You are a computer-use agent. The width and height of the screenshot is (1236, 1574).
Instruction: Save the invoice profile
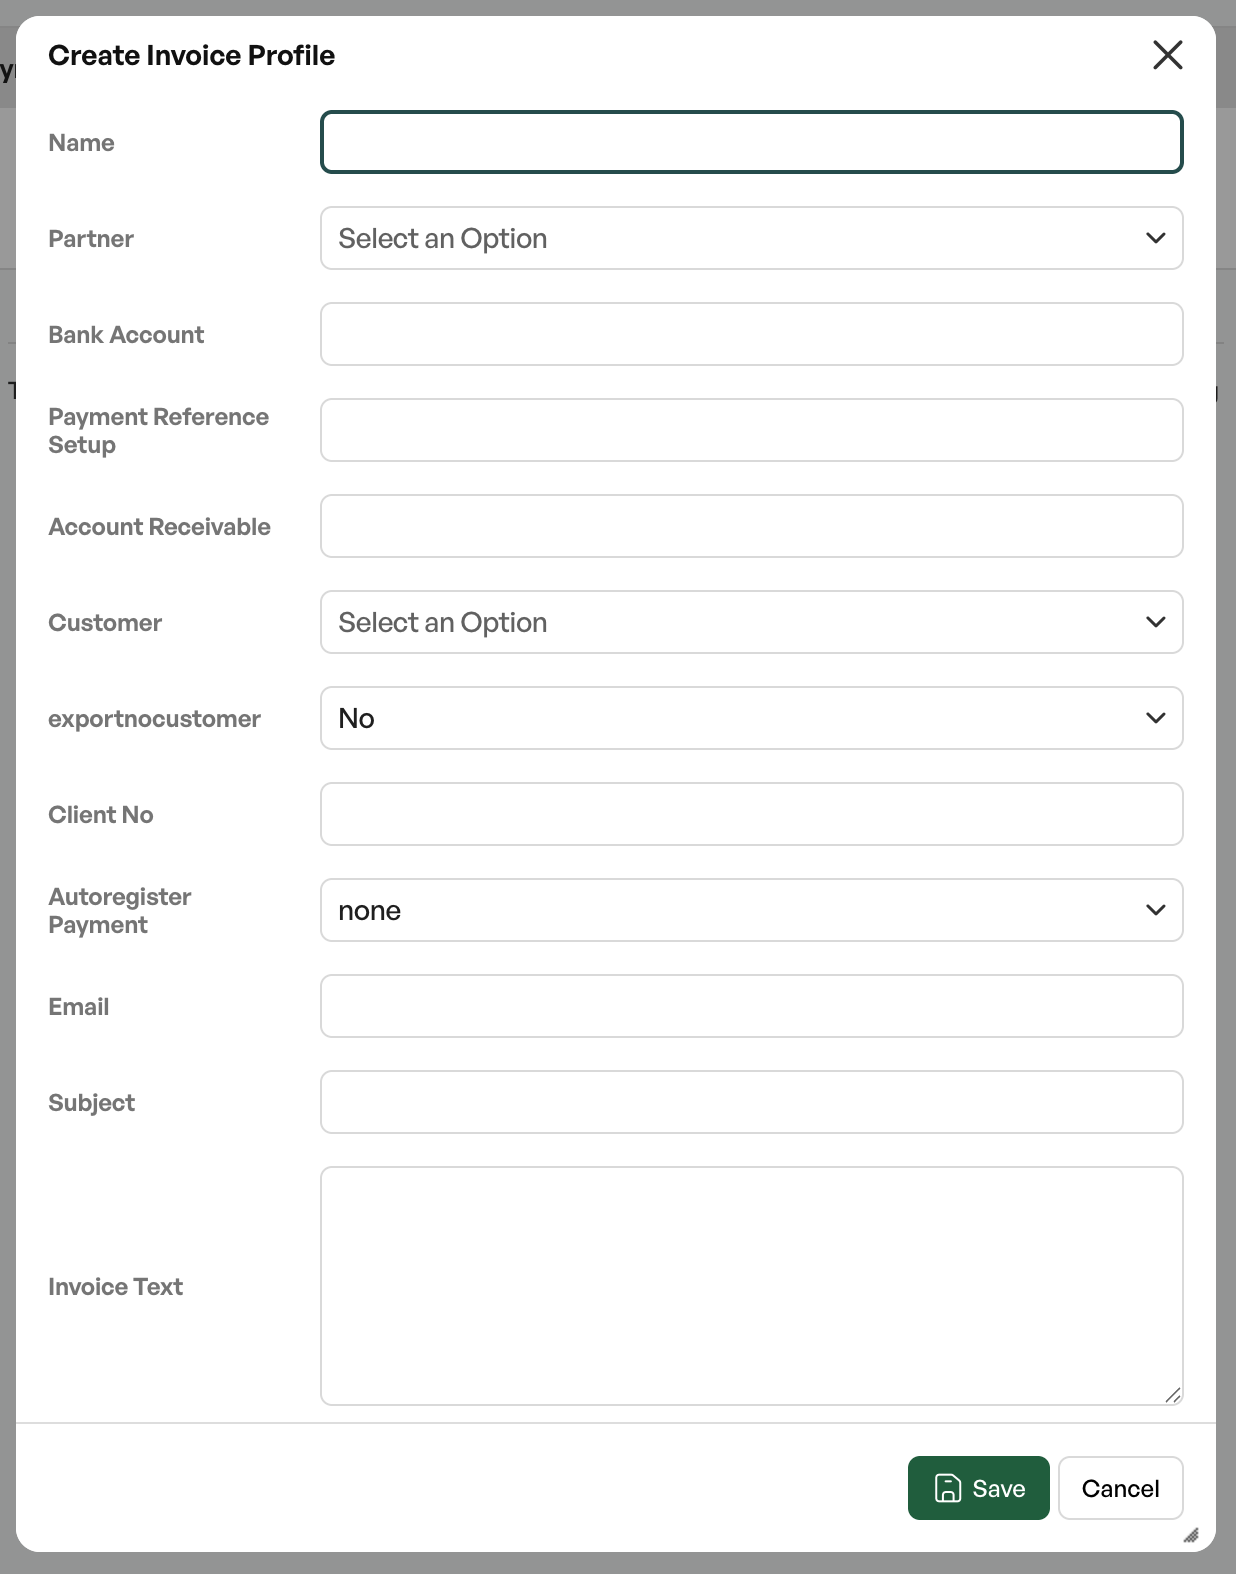978,1488
